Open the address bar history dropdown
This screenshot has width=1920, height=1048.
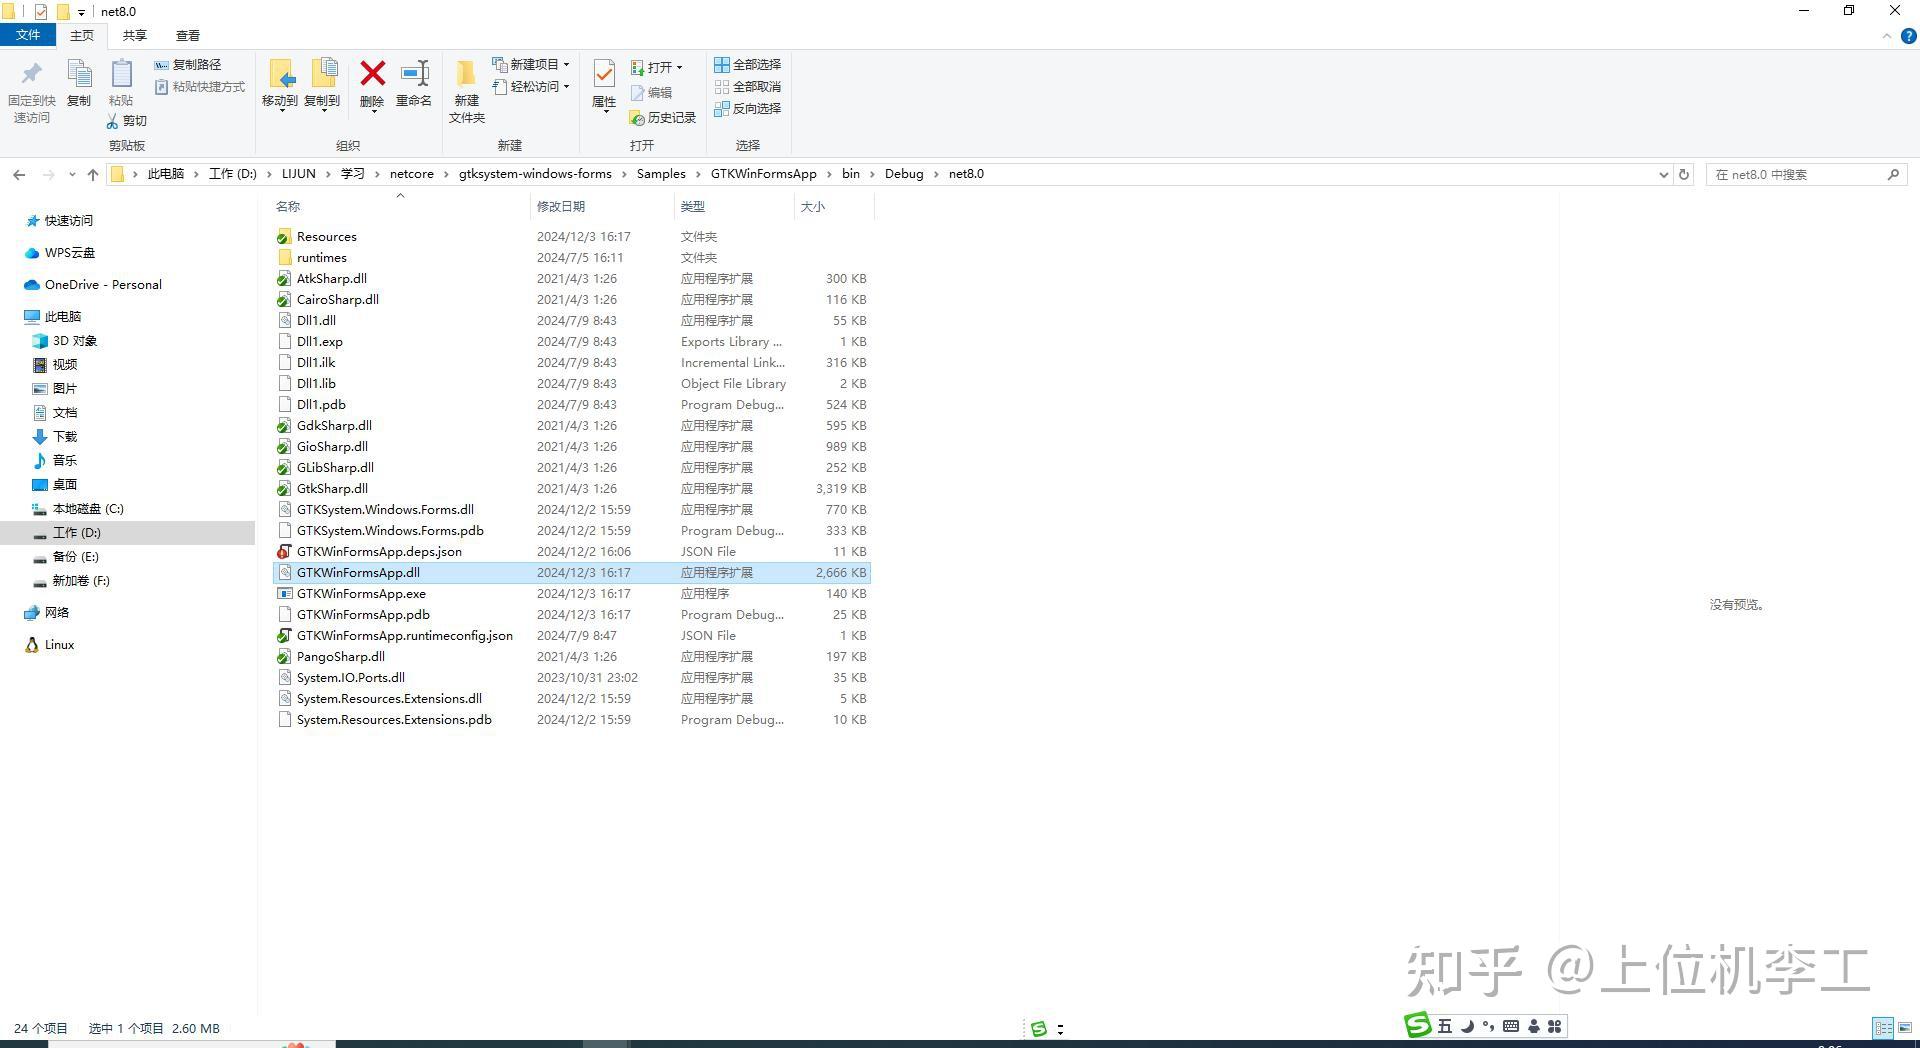coord(1663,173)
